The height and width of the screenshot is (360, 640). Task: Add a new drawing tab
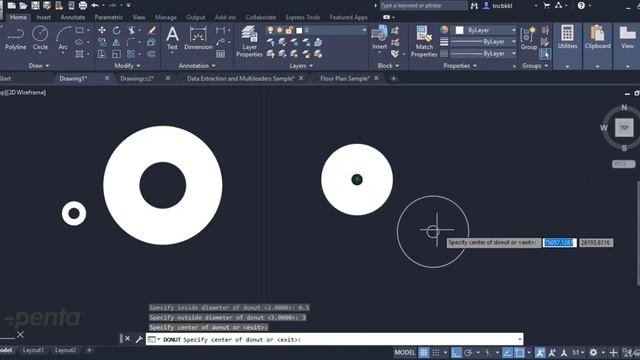coord(393,78)
